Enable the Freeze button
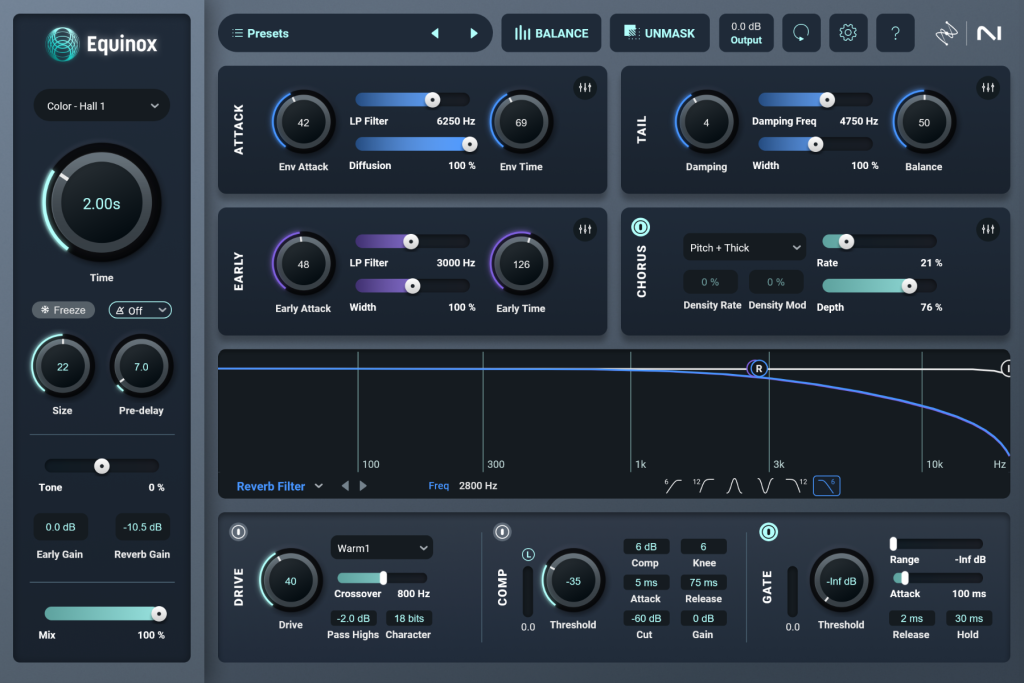This screenshot has height=683, width=1024. coord(63,310)
